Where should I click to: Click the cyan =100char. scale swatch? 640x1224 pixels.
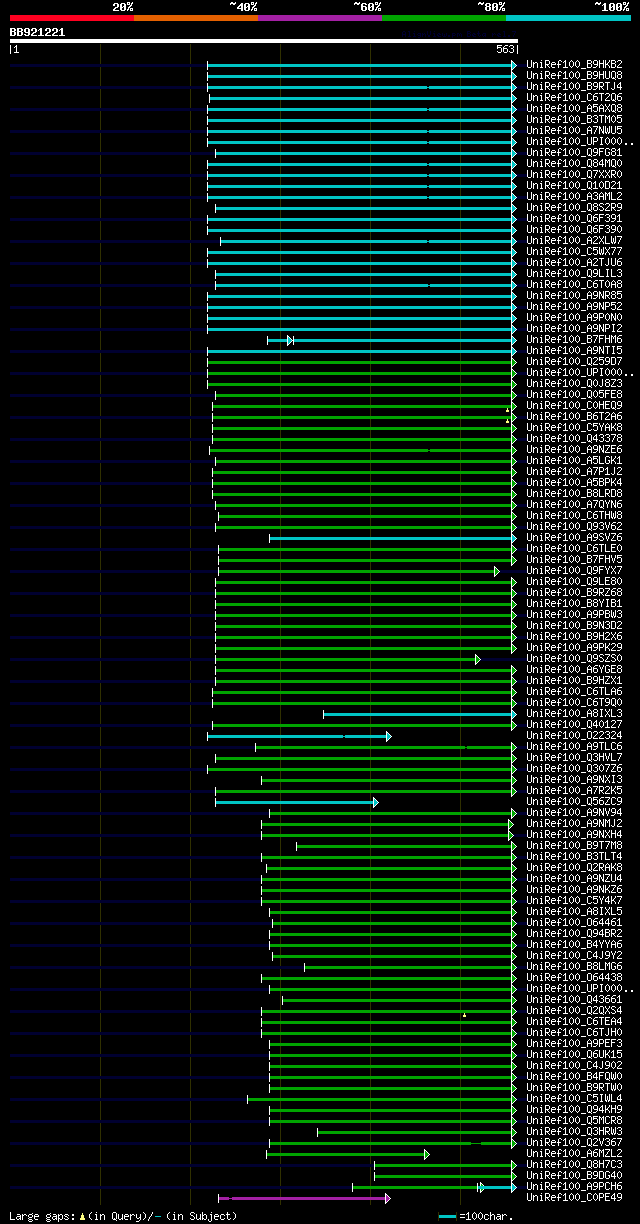tap(448, 1216)
